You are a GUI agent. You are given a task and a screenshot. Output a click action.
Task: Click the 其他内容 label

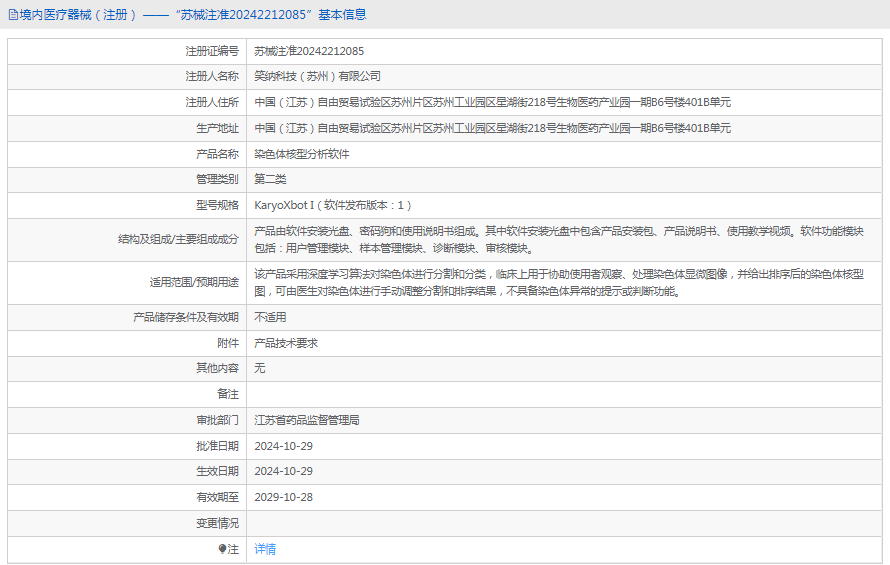pyautogui.click(x=217, y=368)
